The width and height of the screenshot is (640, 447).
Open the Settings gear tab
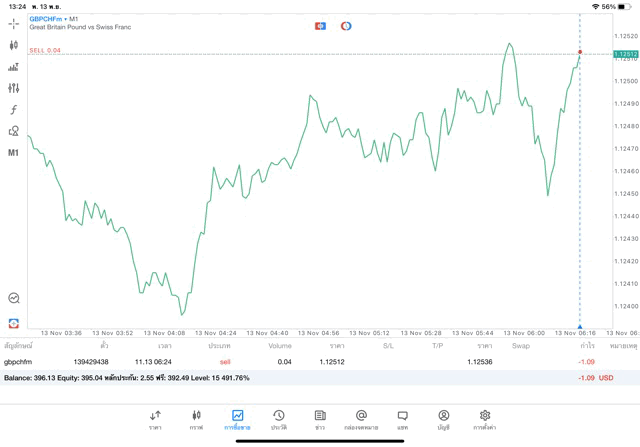[485, 420]
